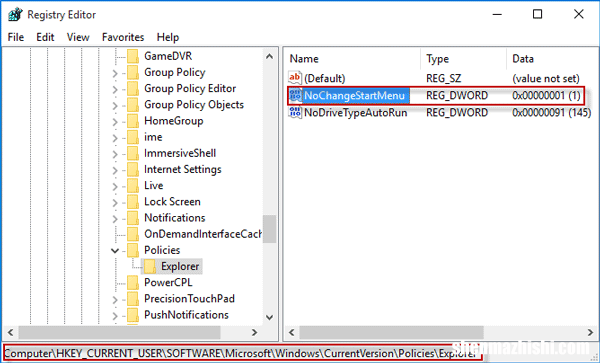Select the Explorer key label in tree
The image size is (600, 363).
tap(180, 266)
